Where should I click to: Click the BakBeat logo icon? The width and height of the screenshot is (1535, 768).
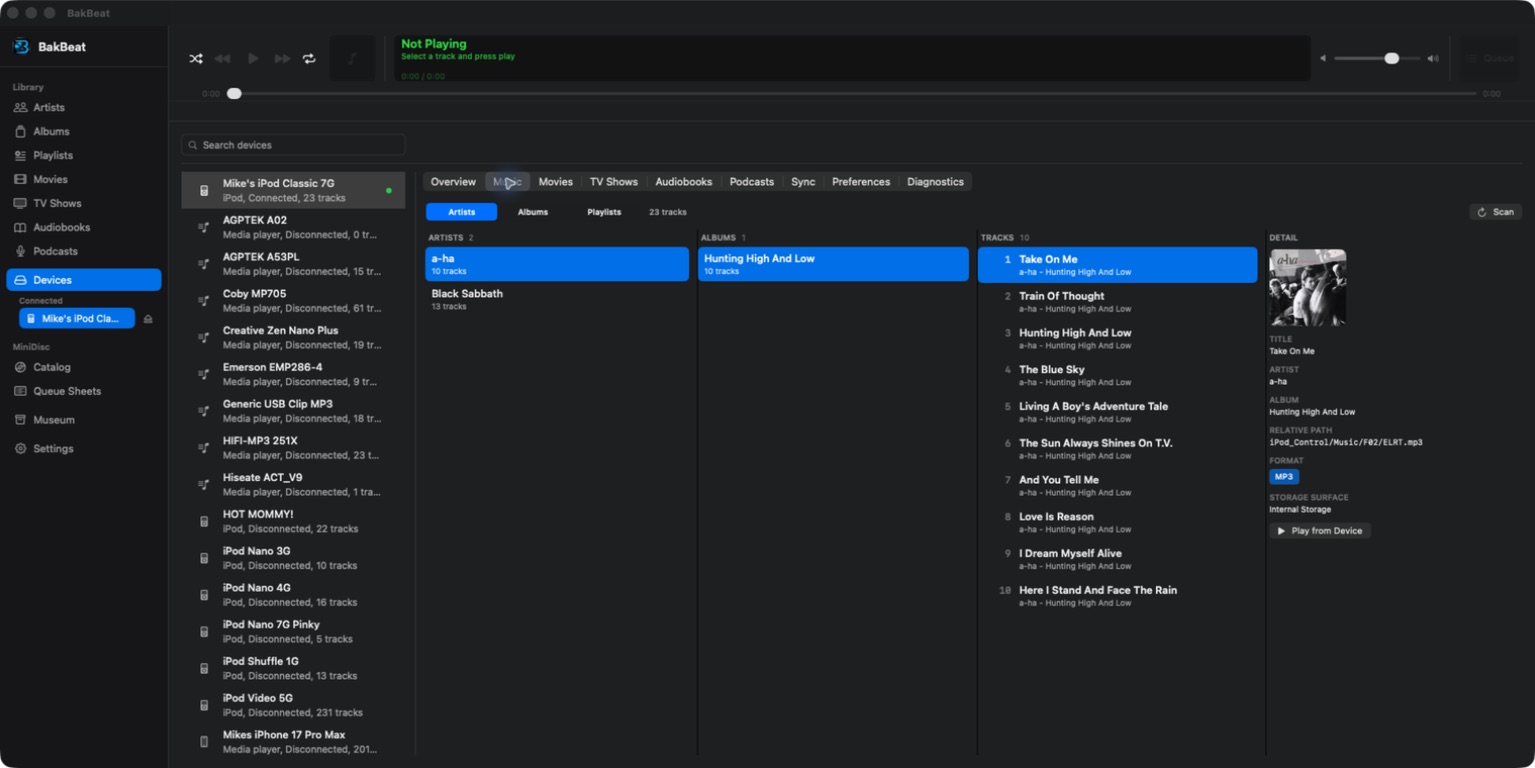pyautogui.click(x=21, y=46)
